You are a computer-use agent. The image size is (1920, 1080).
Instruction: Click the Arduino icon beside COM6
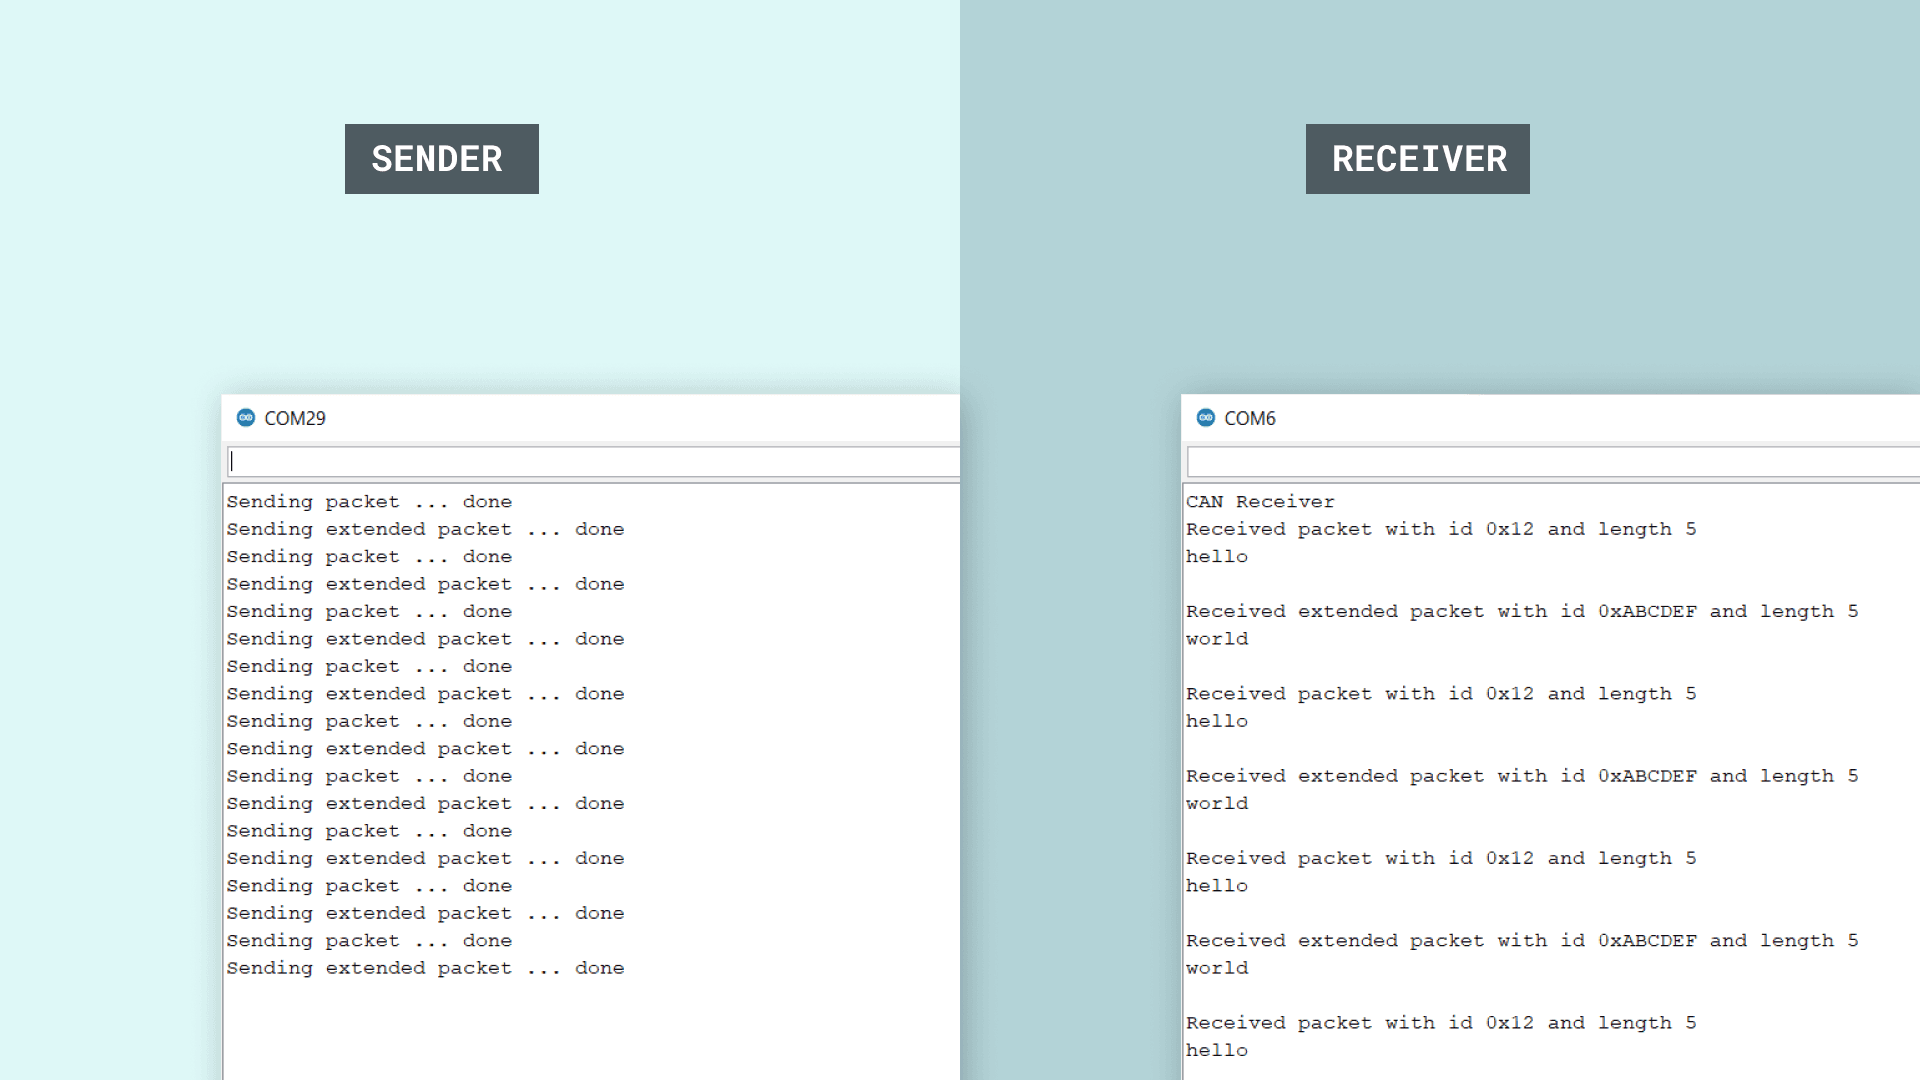(1206, 418)
